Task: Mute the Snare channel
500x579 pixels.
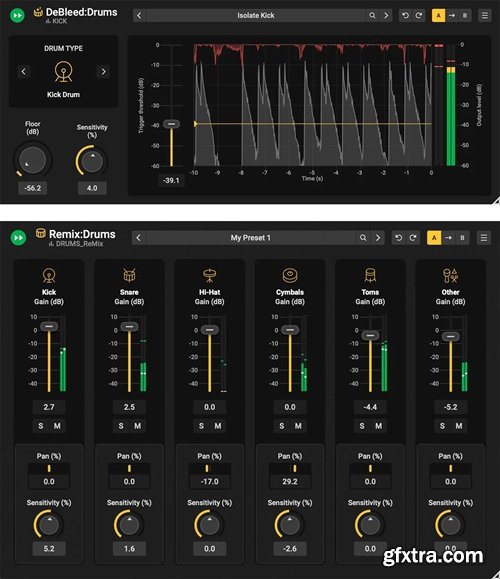Action: click(x=138, y=426)
